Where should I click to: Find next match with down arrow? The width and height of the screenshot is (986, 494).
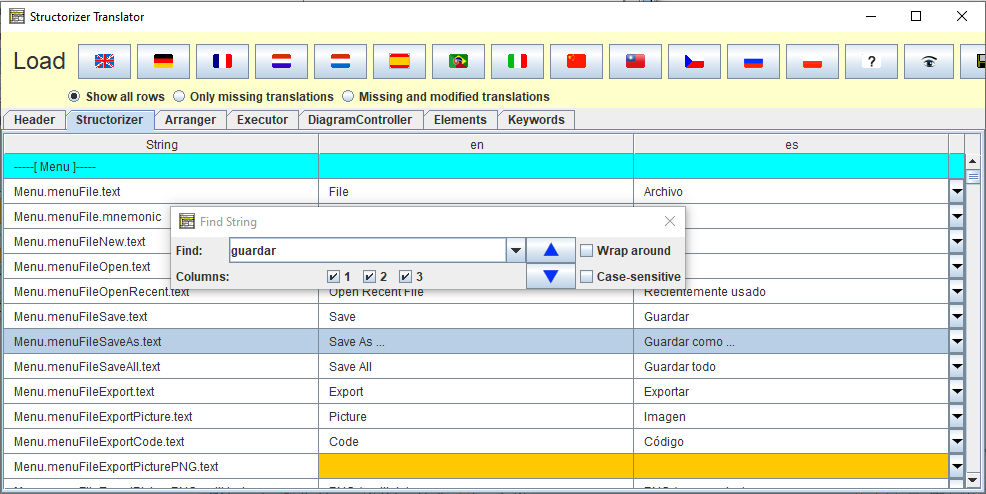click(551, 276)
